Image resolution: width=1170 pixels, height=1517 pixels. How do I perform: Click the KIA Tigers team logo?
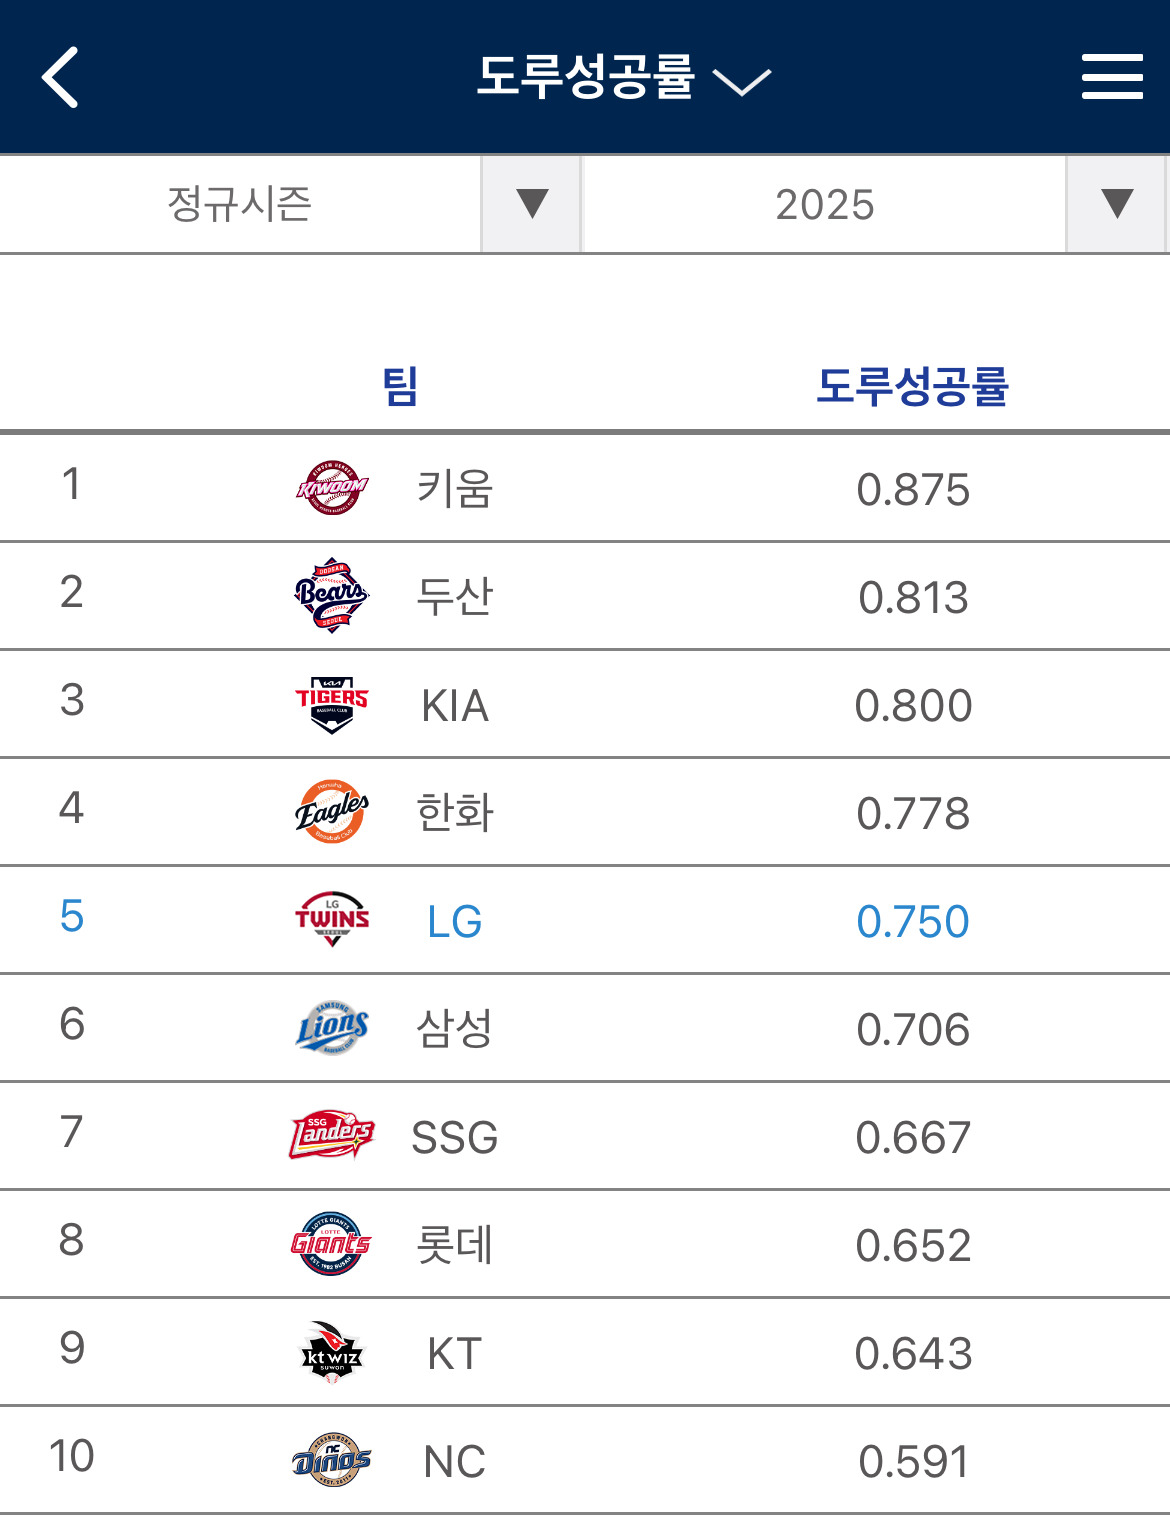(332, 705)
